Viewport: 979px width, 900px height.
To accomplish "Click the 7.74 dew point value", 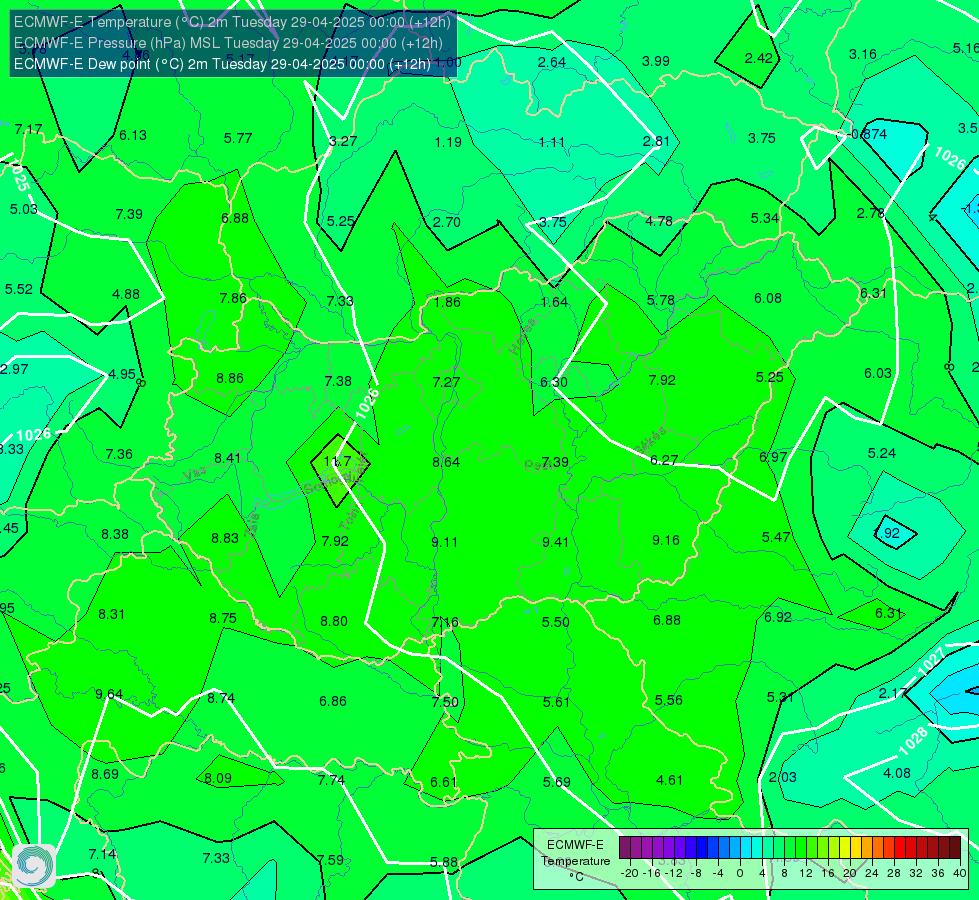I will pos(331,780).
